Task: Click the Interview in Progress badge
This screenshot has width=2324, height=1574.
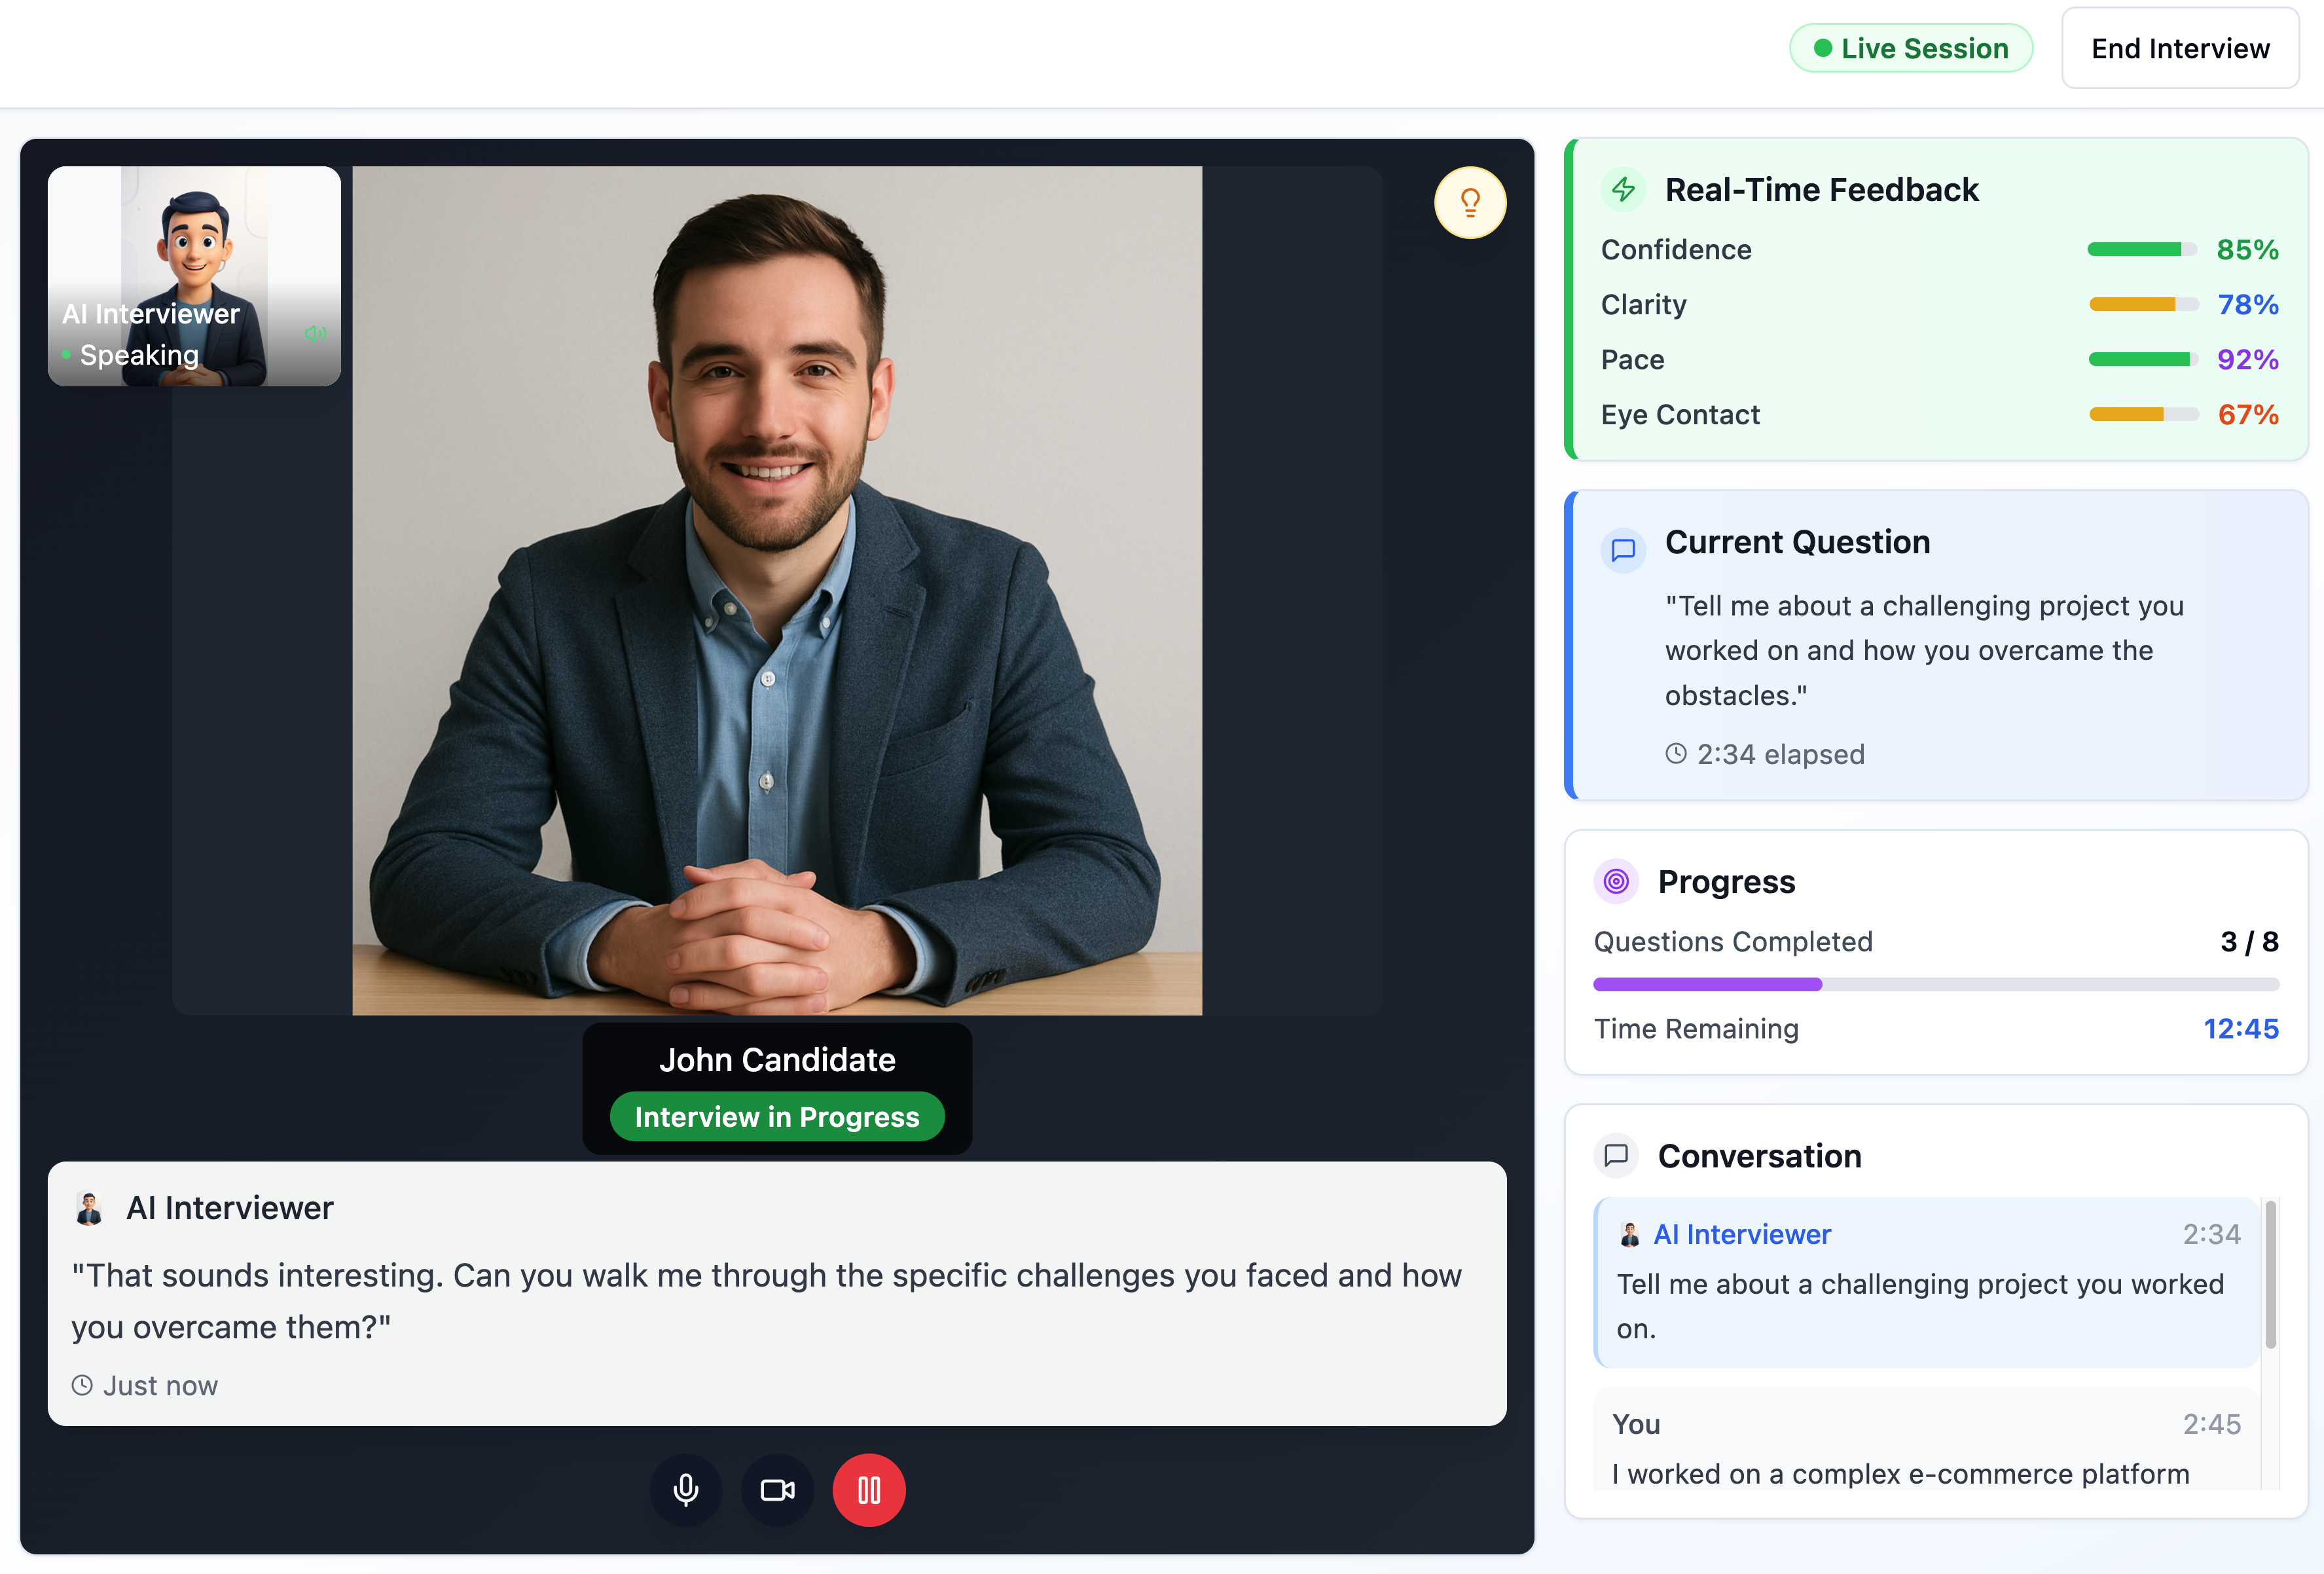Action: pyautogui.click(x=777, y=1116)
